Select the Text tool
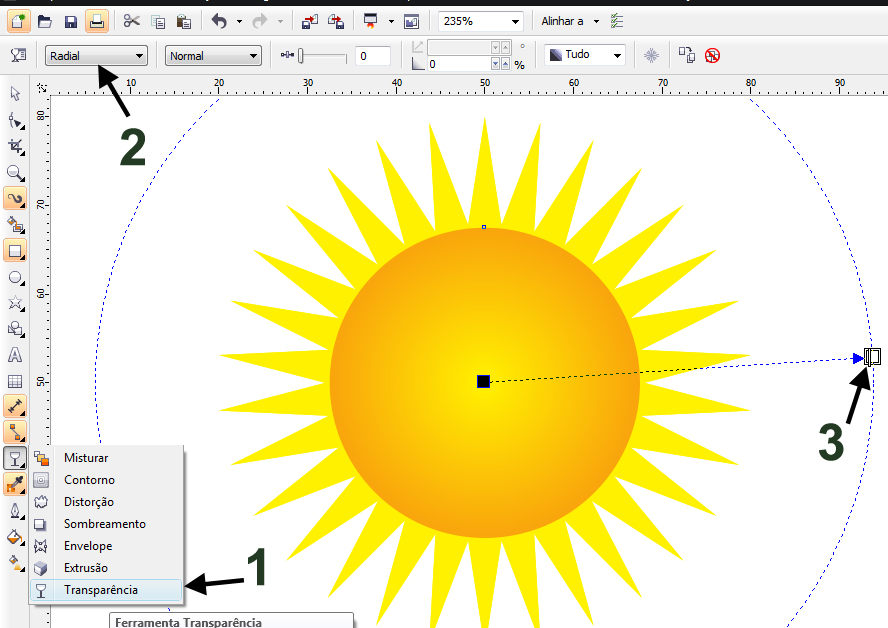The image size is (888, 628). coord(15,355)
